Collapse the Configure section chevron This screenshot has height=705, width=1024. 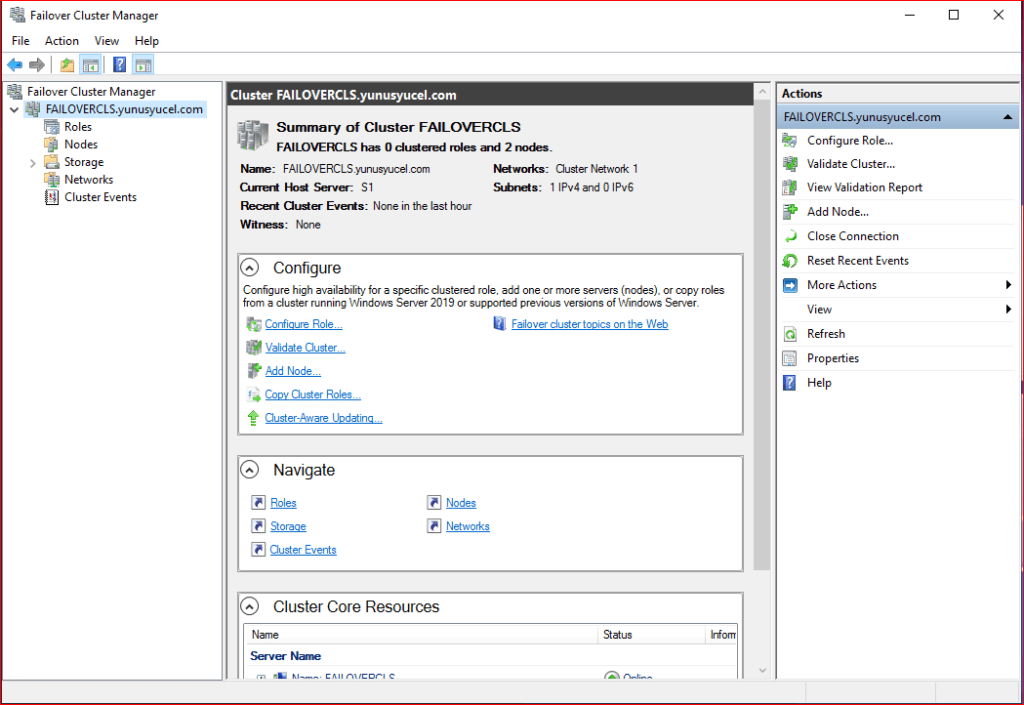pos(249,268)
